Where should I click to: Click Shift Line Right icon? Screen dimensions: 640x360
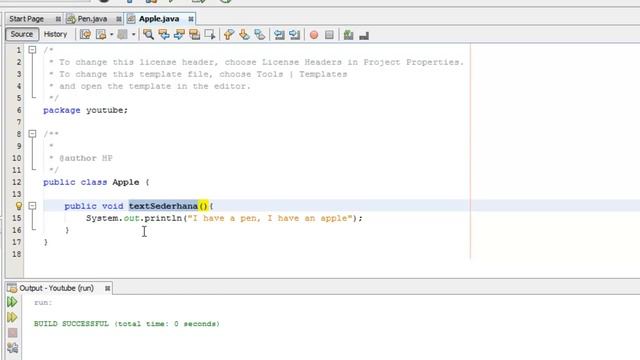pyautogui.click(x=294, y=35)
